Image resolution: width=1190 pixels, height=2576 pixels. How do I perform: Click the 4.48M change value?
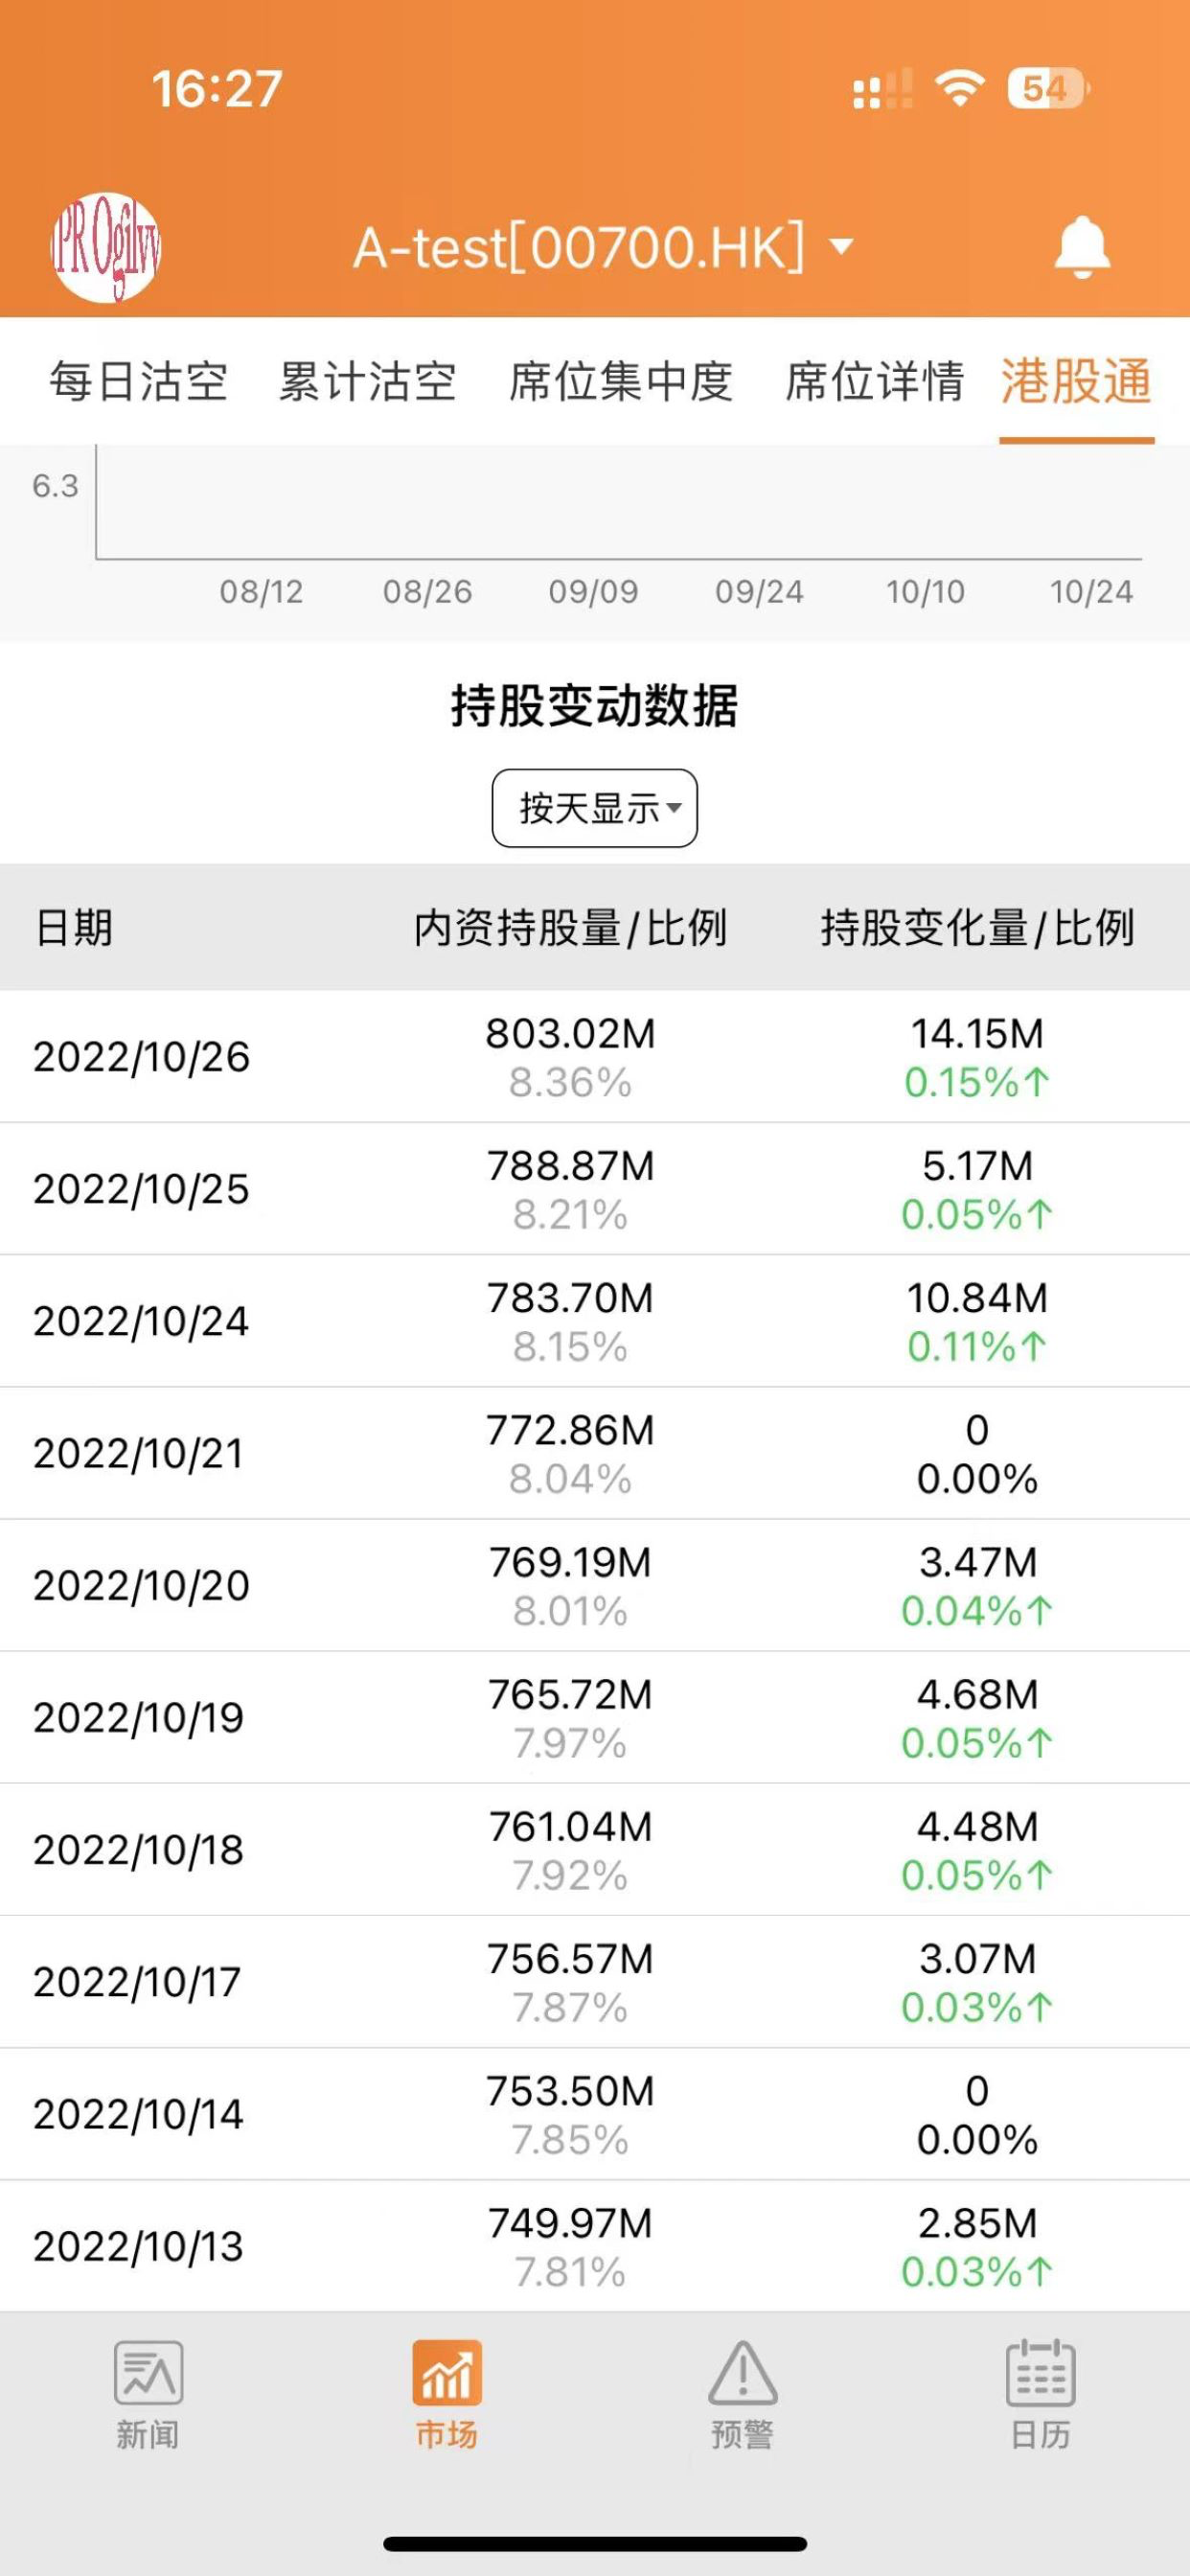(977, 1826)
